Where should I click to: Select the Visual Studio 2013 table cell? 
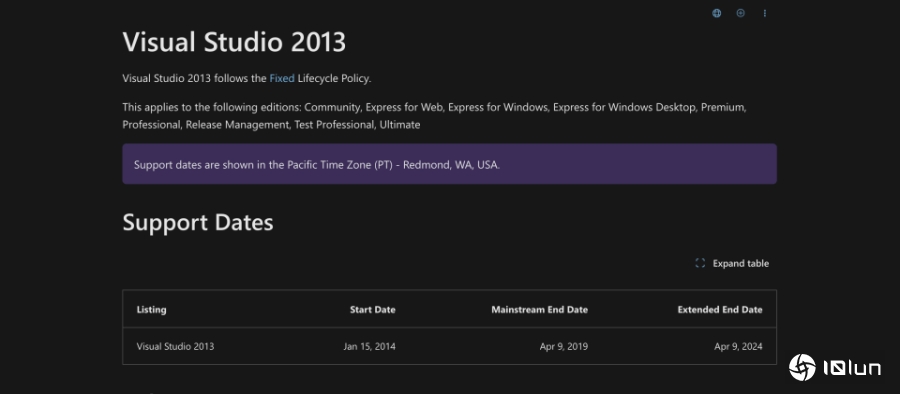[175, 346]
